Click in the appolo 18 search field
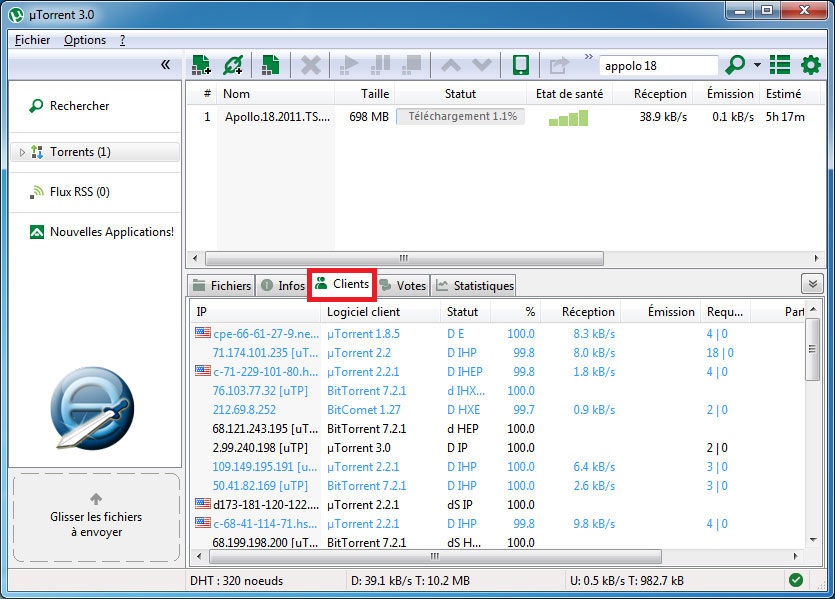 tap(659, 65)
